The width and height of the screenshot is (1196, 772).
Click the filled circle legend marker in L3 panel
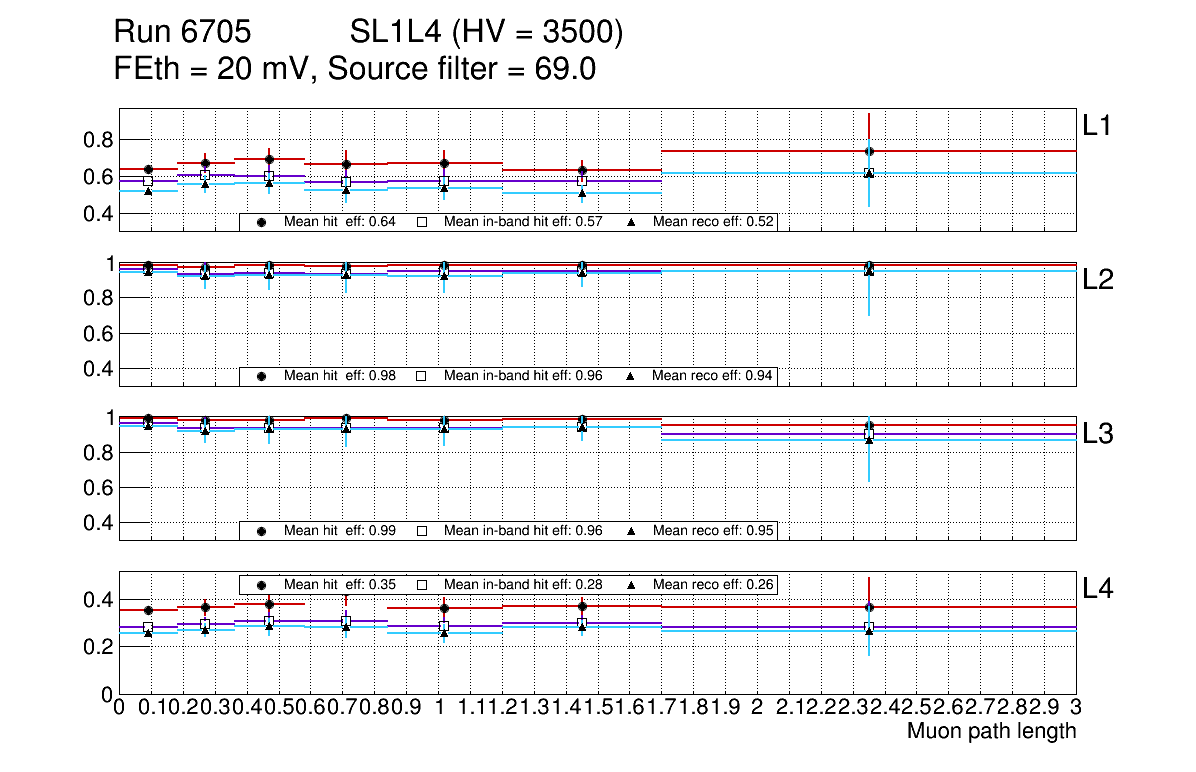pos(261,531)
